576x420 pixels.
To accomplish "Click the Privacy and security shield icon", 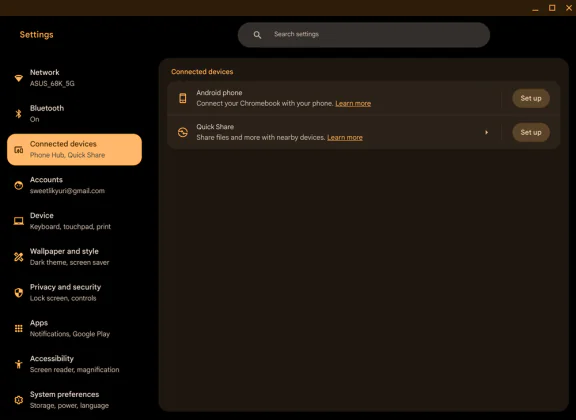I will (18, 292).
